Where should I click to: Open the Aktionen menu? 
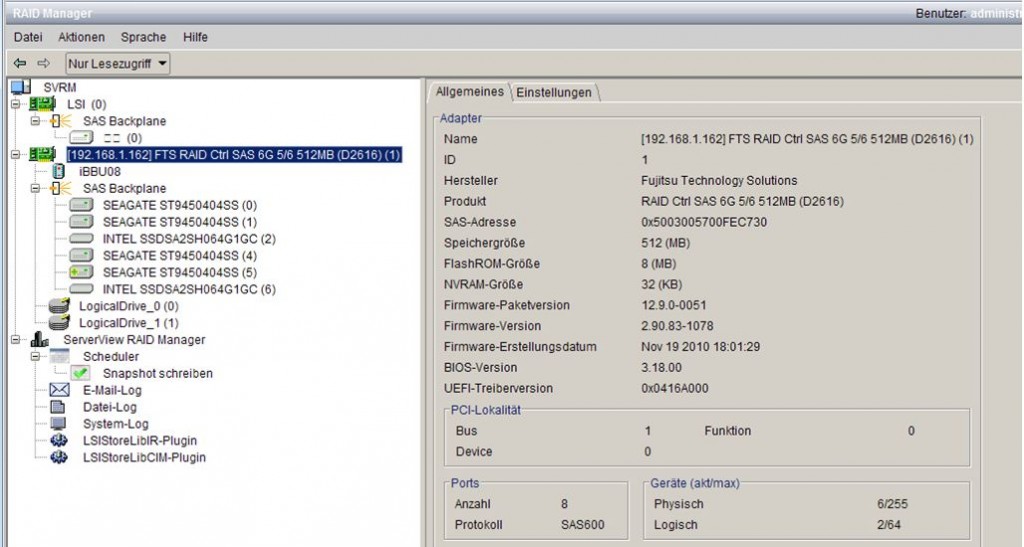tap(81, 37)
